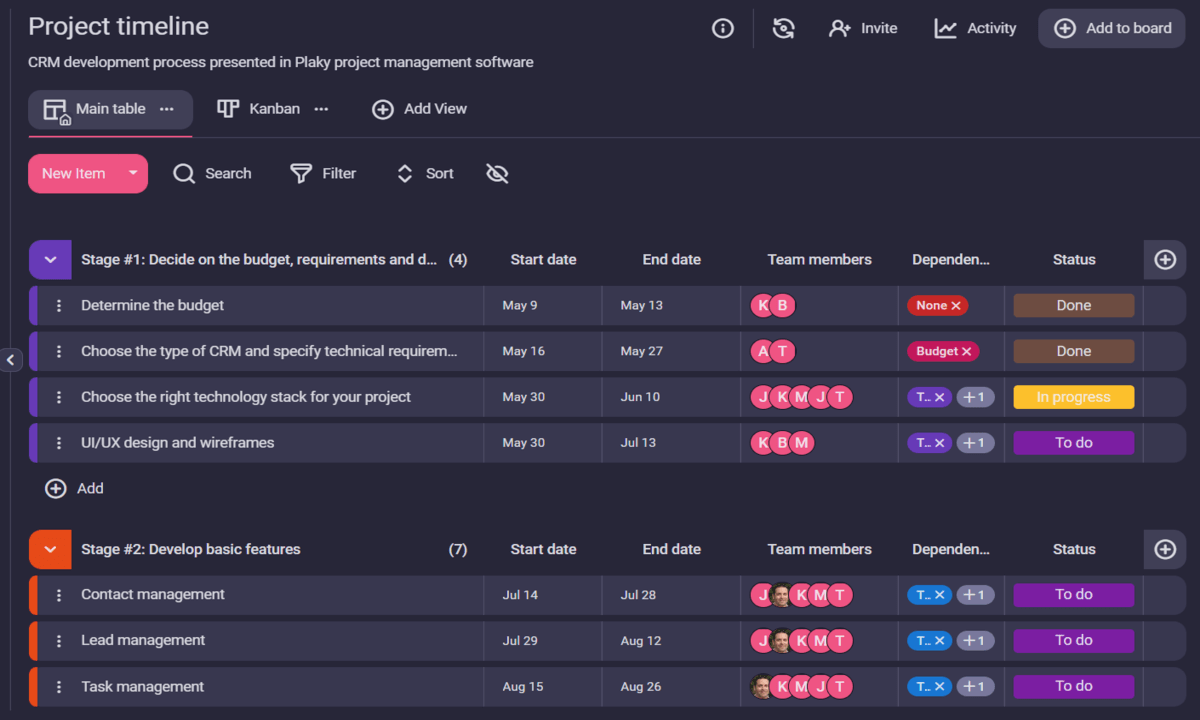Open the Search on the board

[x=212, y=173]
